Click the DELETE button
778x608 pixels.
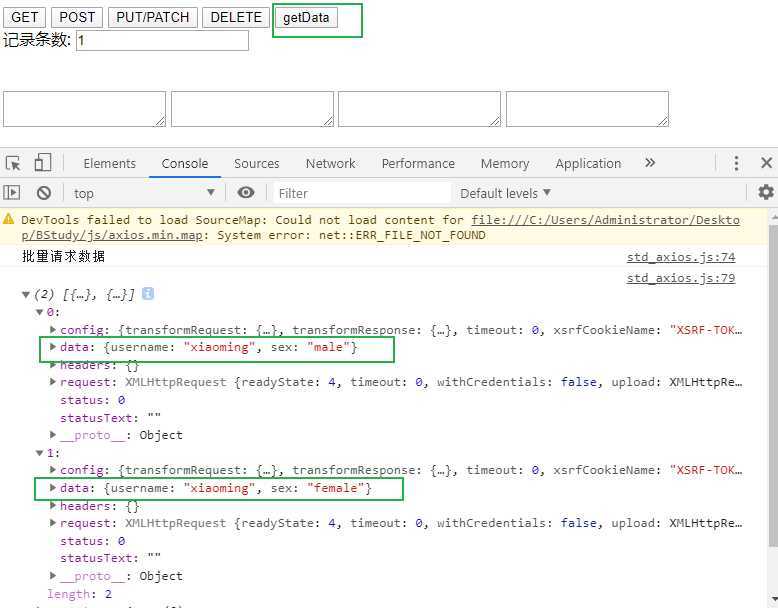236,17
